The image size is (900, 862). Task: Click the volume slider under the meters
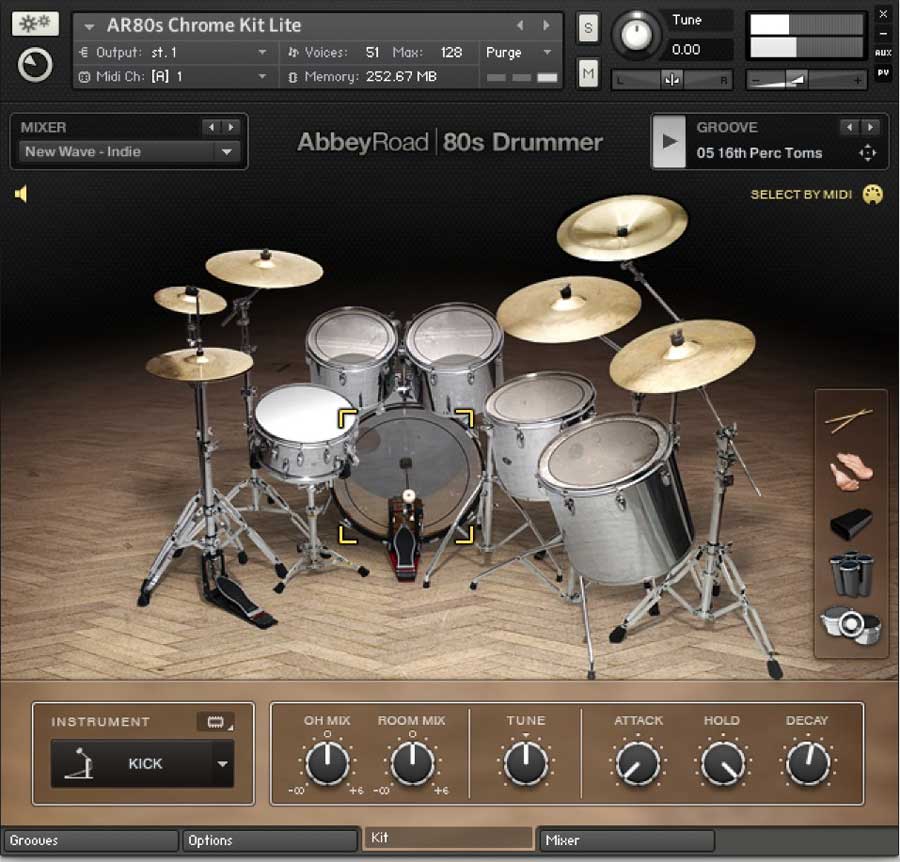805,80
